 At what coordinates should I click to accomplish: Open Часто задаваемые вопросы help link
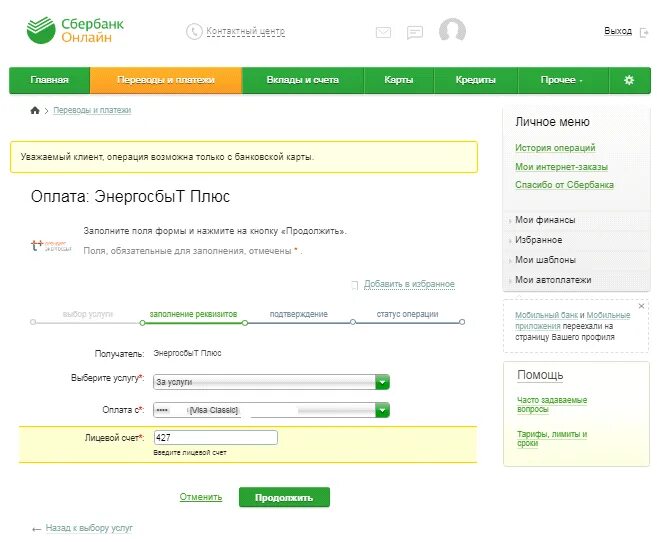click(x=552, y=405)
